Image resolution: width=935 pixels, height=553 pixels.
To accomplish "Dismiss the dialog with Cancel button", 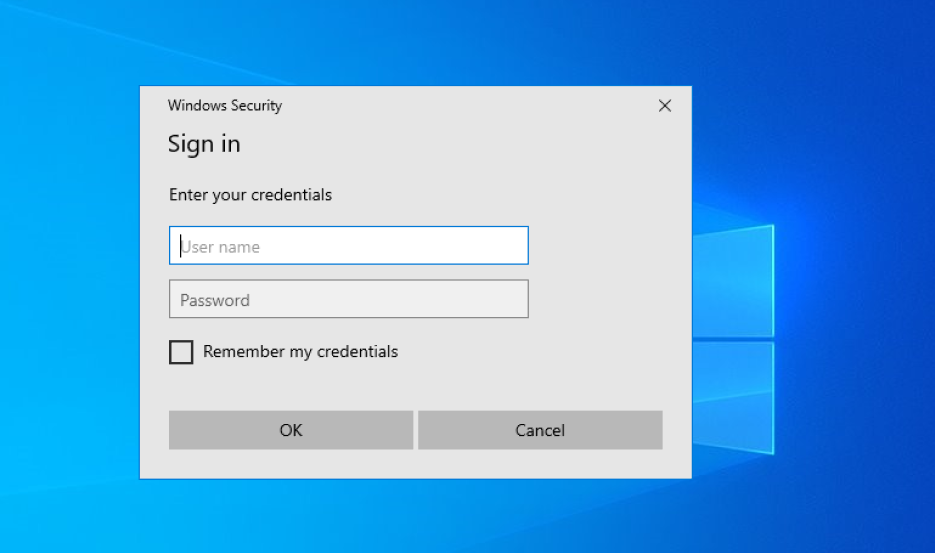I will 540,430.
